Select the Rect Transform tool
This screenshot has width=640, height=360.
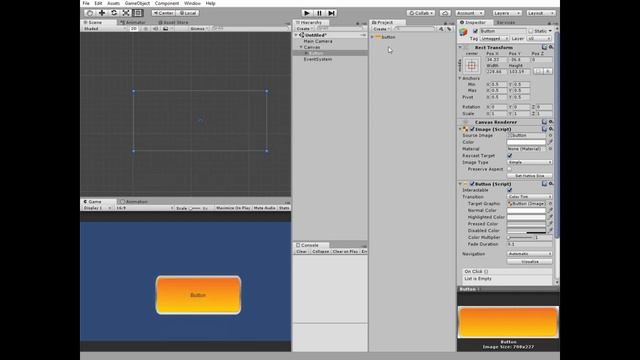[x=138, y=13]
